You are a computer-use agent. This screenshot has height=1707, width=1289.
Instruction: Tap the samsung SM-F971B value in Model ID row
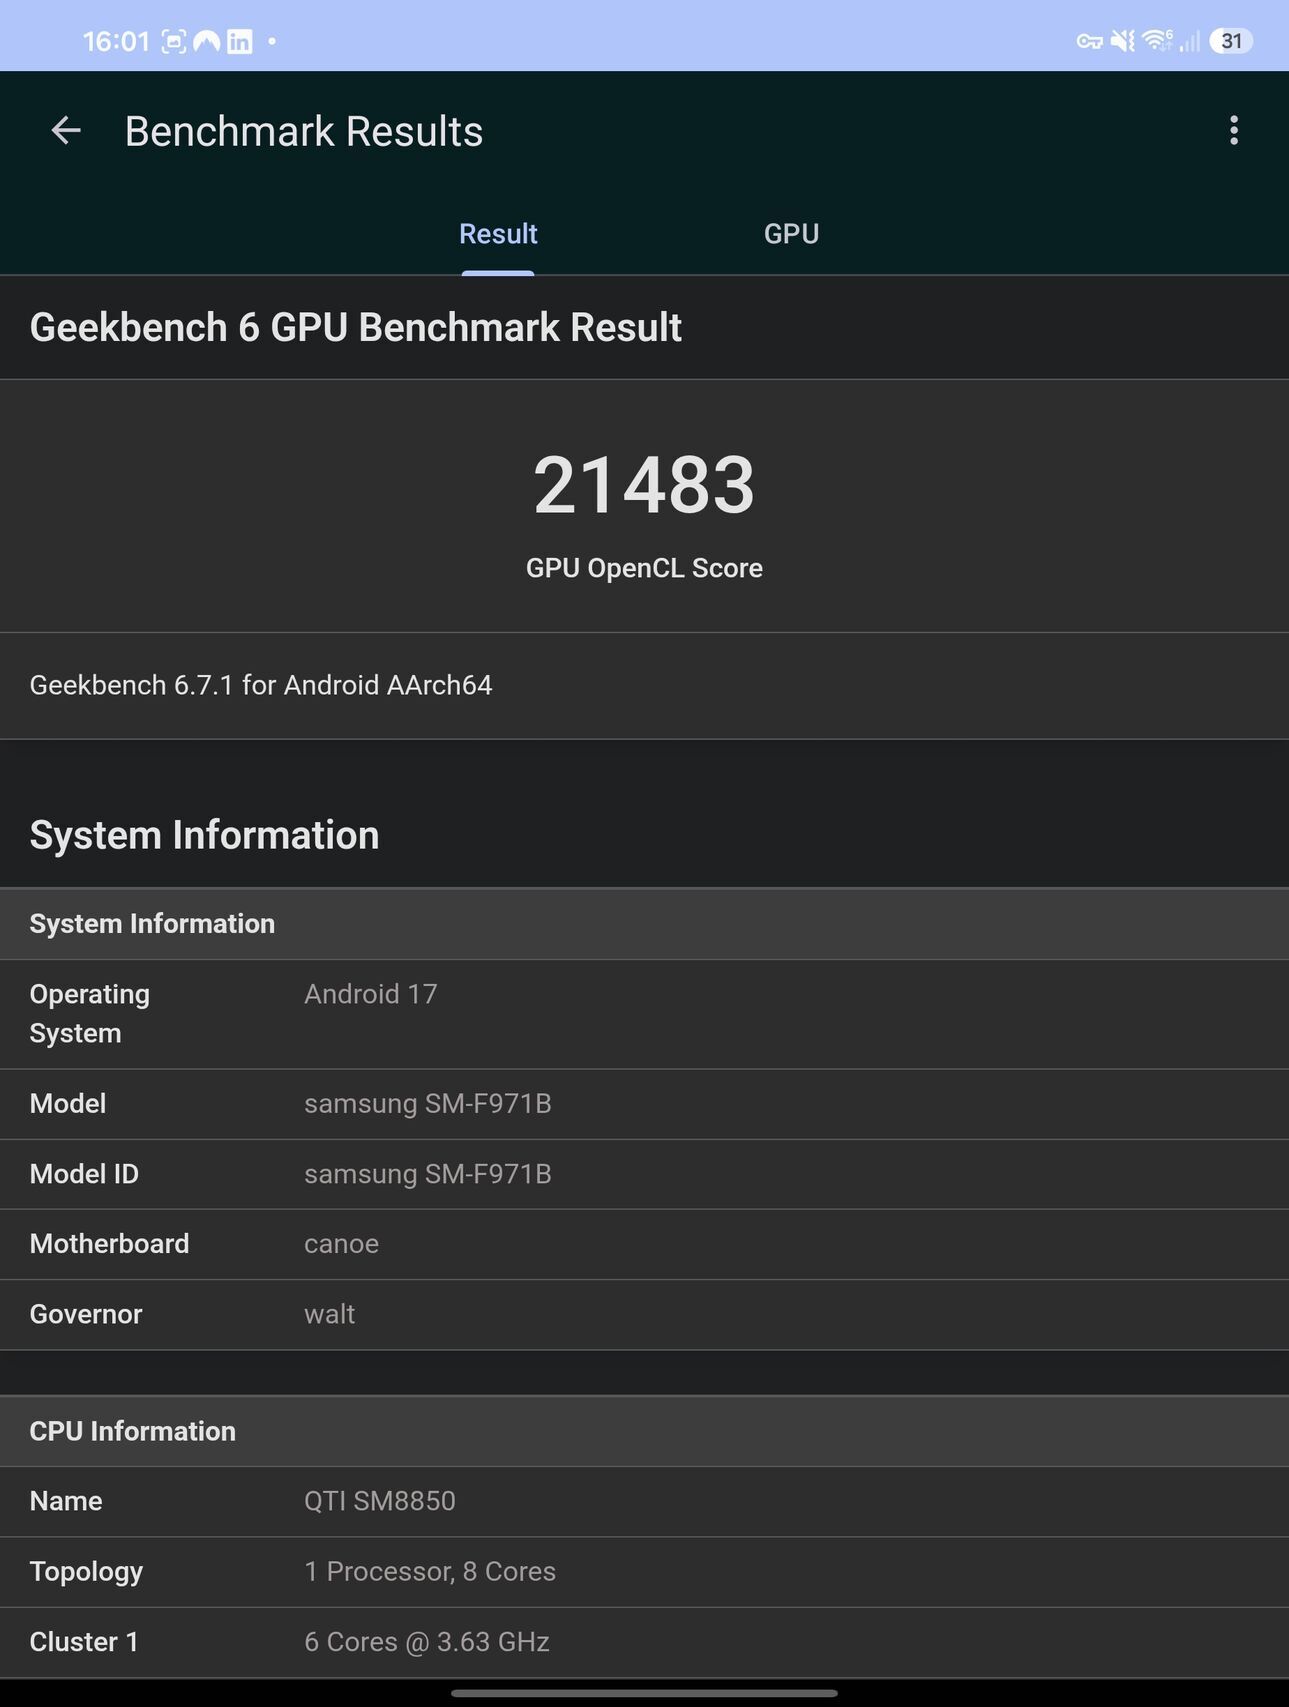428,1173
